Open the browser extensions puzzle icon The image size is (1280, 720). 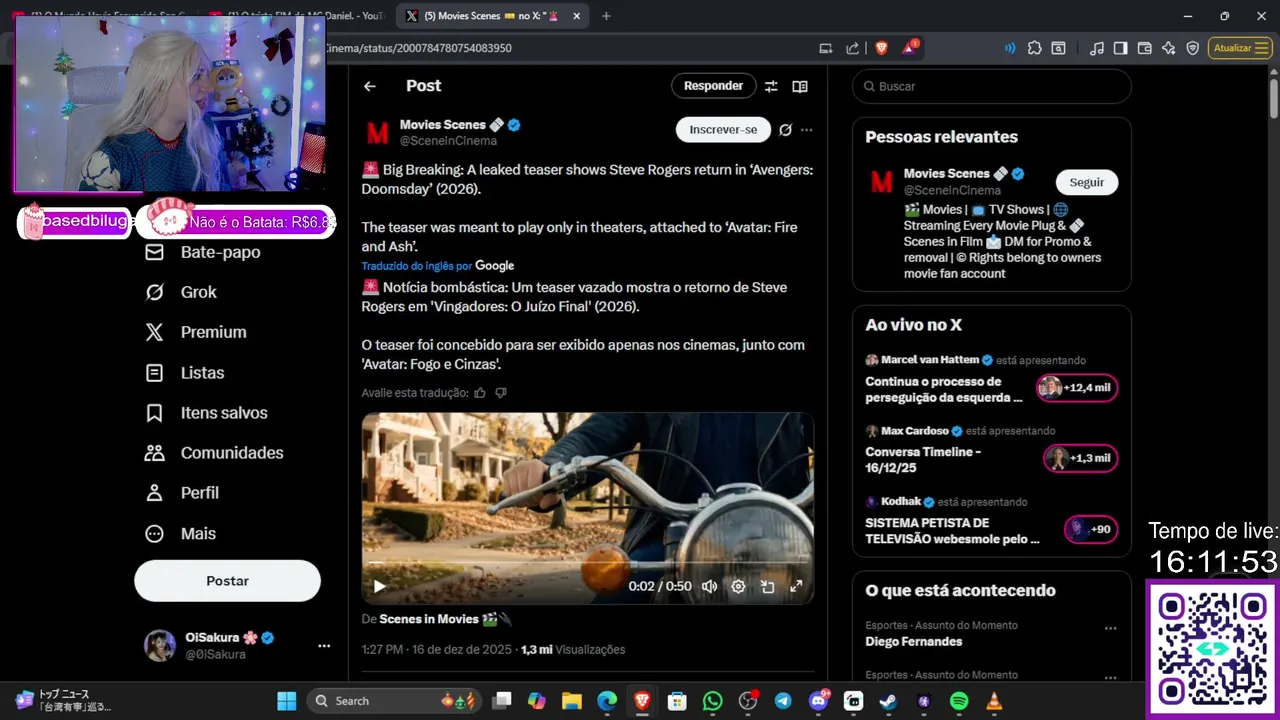tap(1034, 48)
